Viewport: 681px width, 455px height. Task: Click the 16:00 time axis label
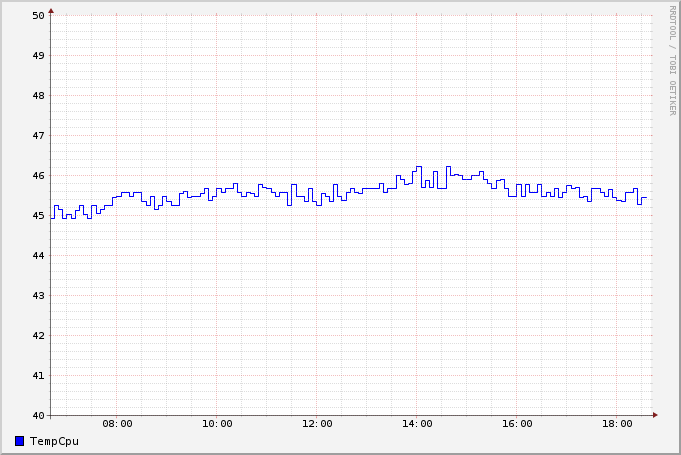coord(517,424)
